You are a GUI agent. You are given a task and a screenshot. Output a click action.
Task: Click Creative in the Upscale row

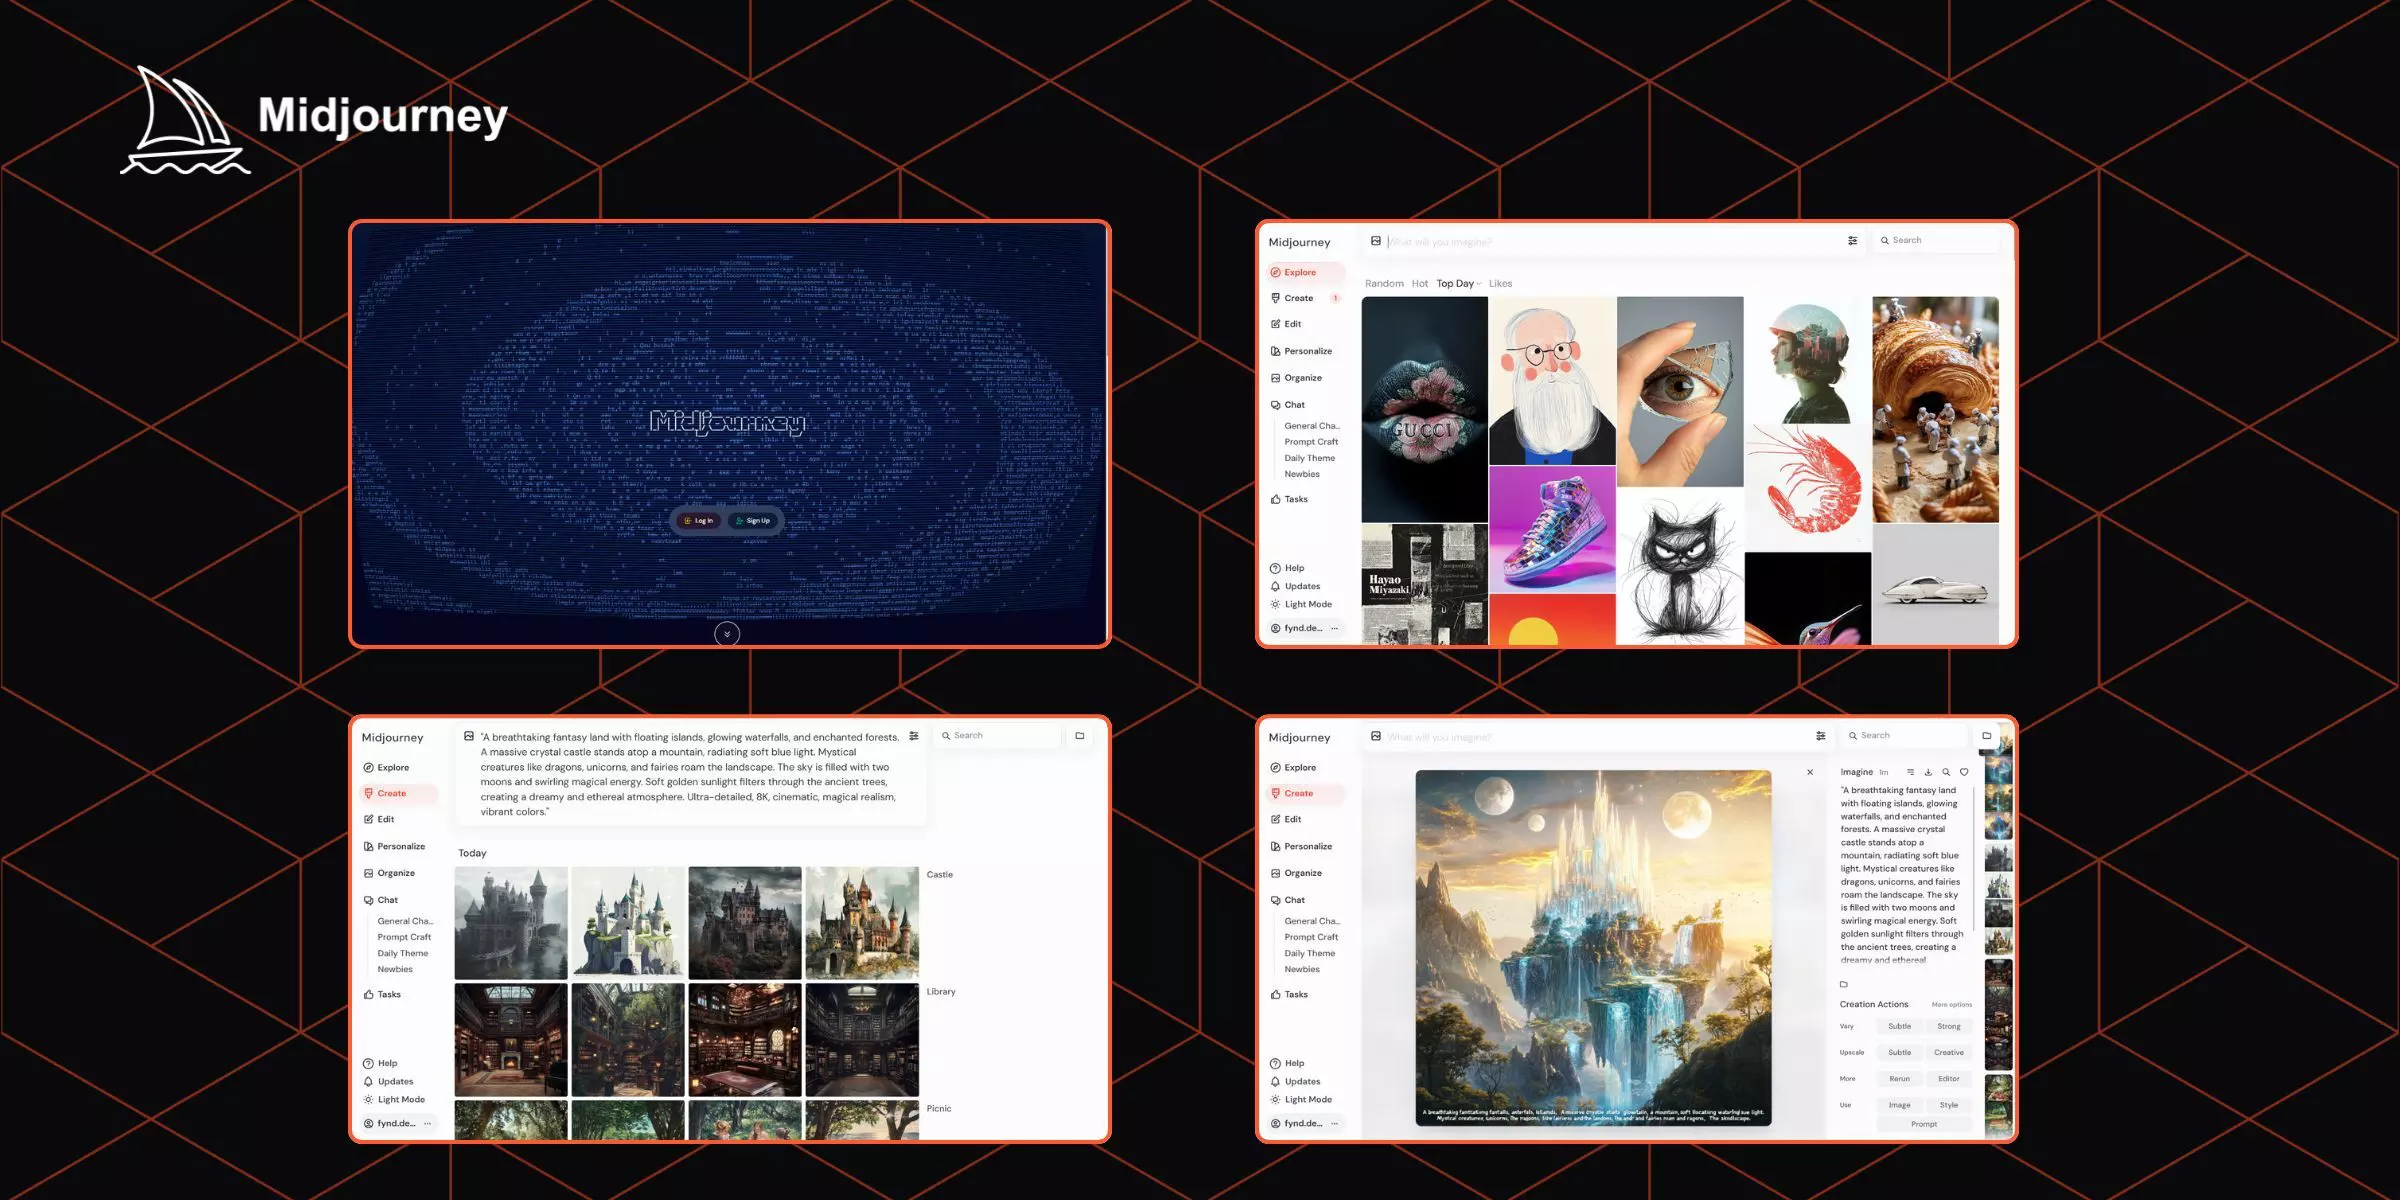point(1948,1053)
